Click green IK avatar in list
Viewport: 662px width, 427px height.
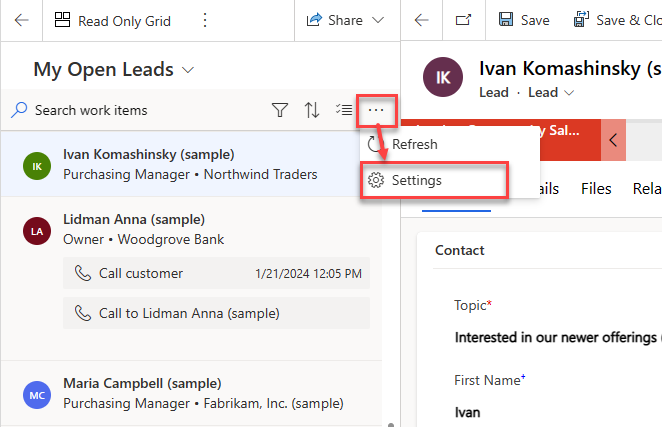click(x=37, y=166)
